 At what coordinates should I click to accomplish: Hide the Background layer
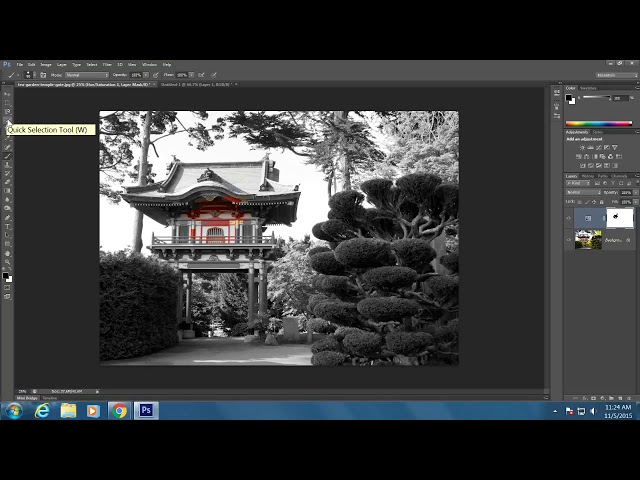coord(569,240)
